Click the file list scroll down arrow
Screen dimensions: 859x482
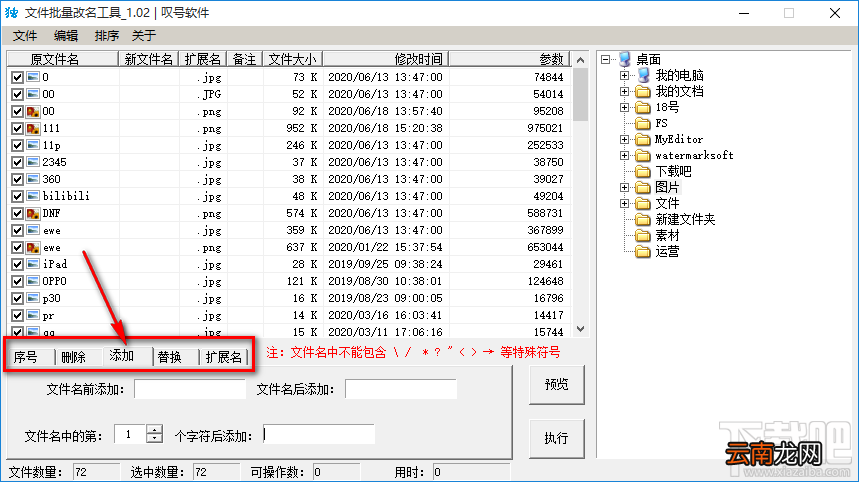tap(581, 329)
